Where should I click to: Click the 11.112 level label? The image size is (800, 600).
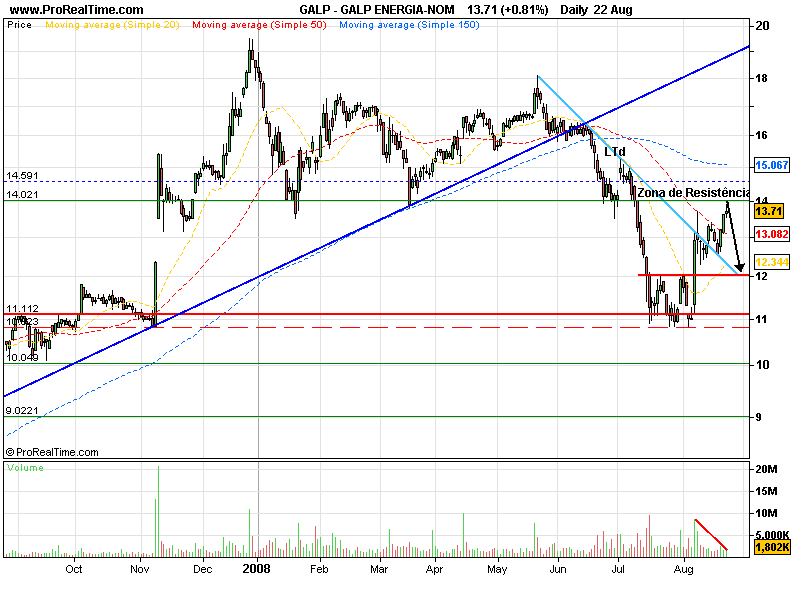[x=22, y=309]
